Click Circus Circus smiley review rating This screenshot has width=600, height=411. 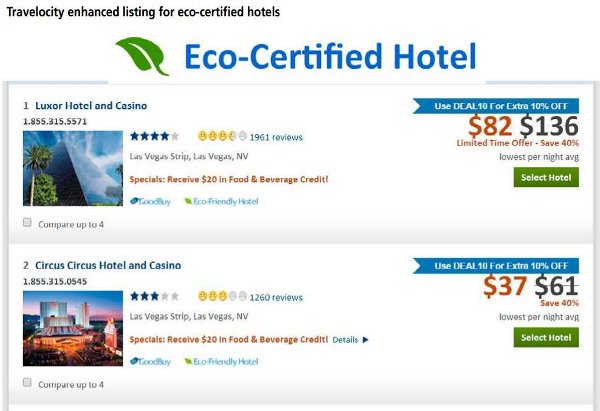(x=222, y=296)
